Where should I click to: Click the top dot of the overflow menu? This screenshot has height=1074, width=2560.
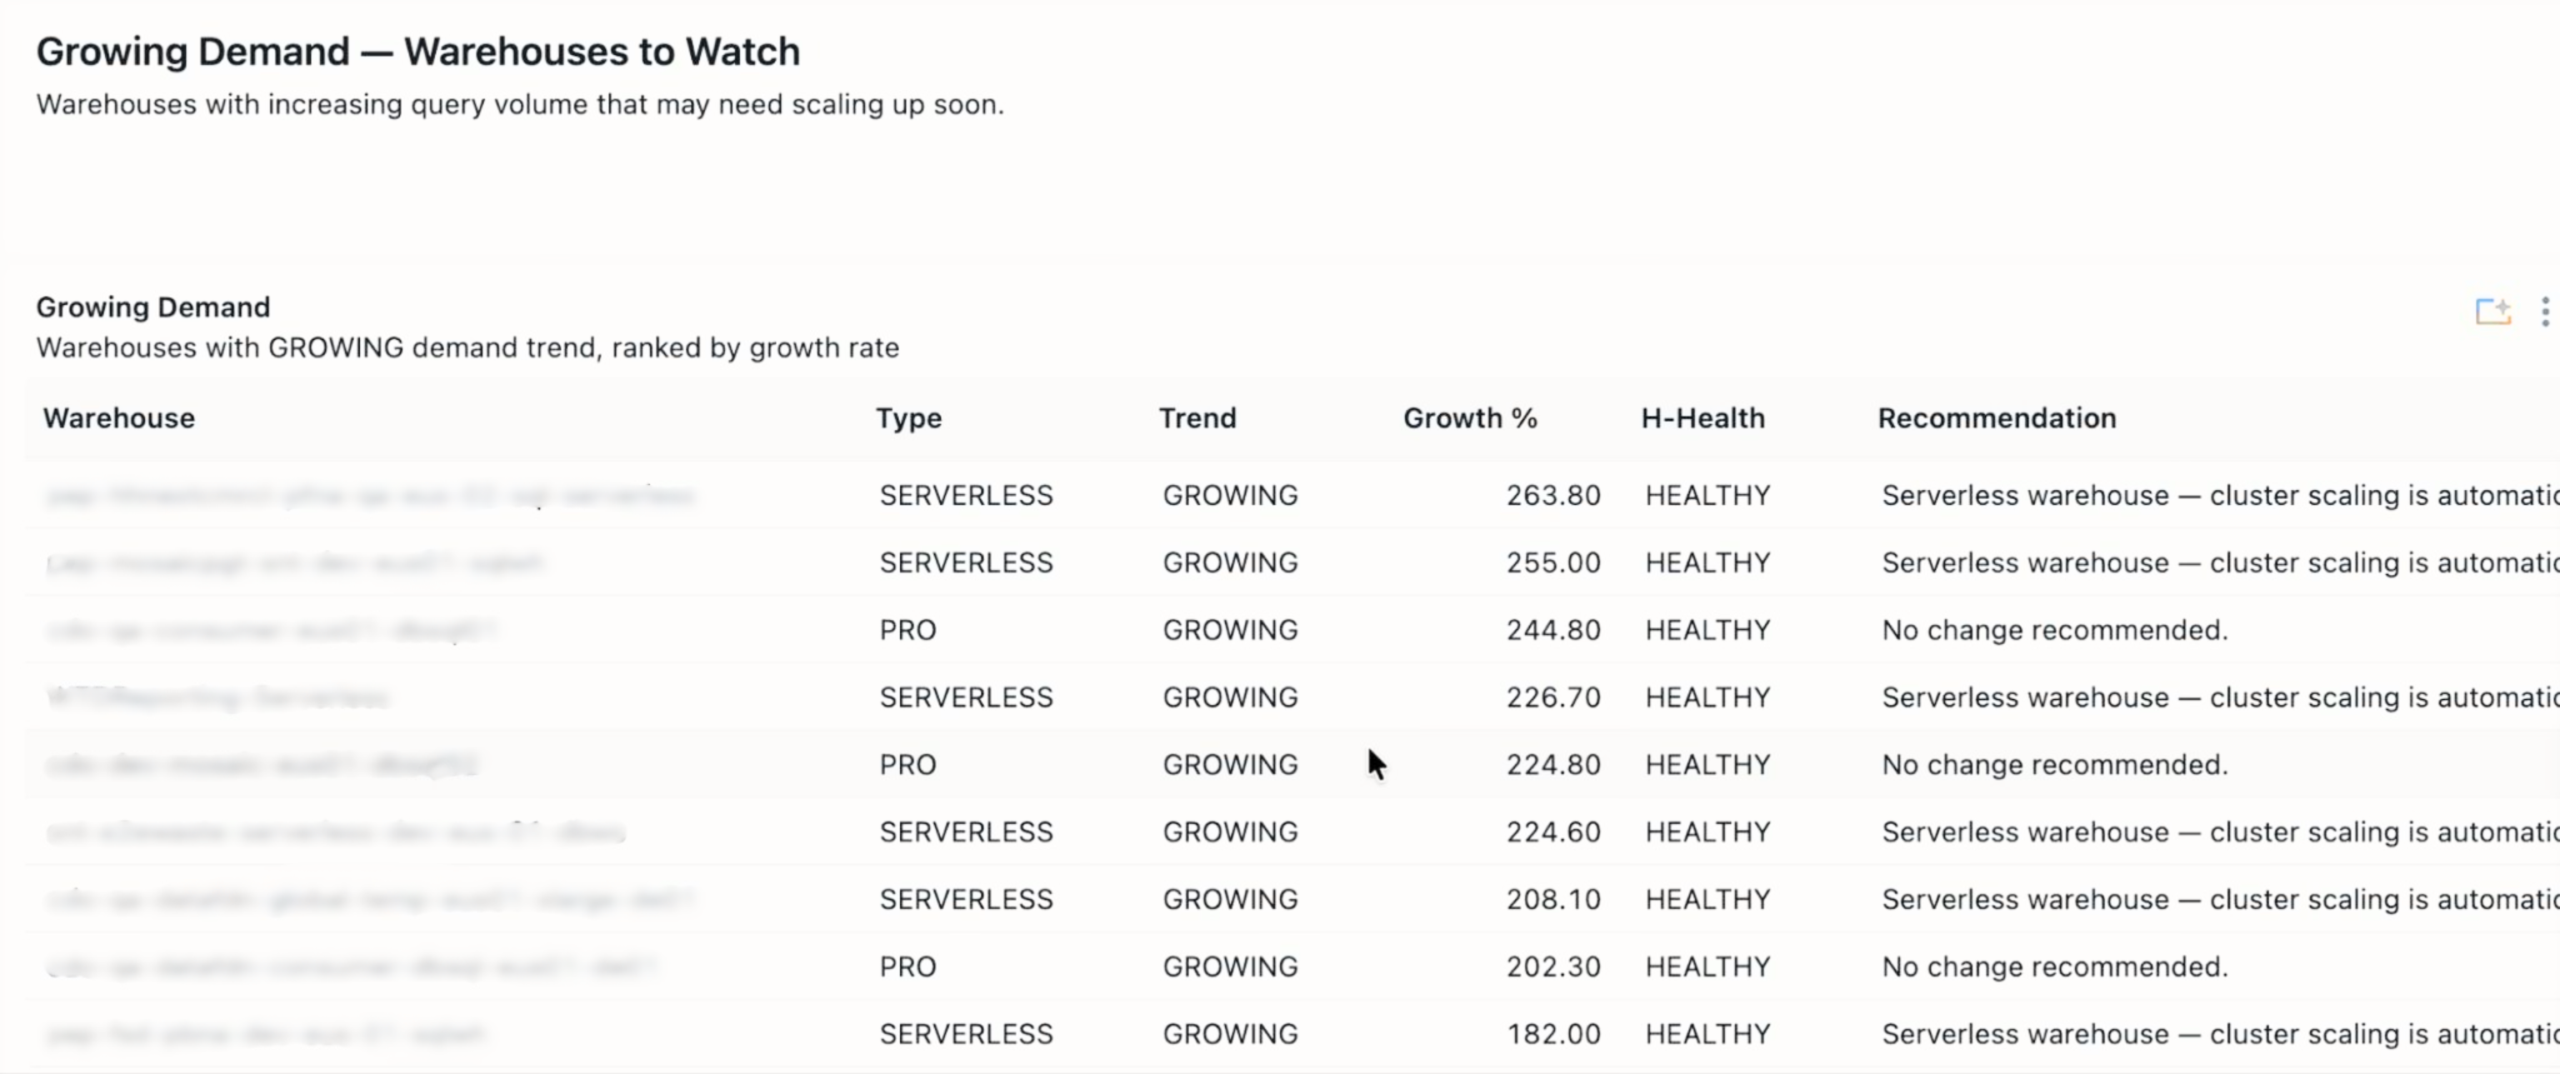coord(2547,302)
